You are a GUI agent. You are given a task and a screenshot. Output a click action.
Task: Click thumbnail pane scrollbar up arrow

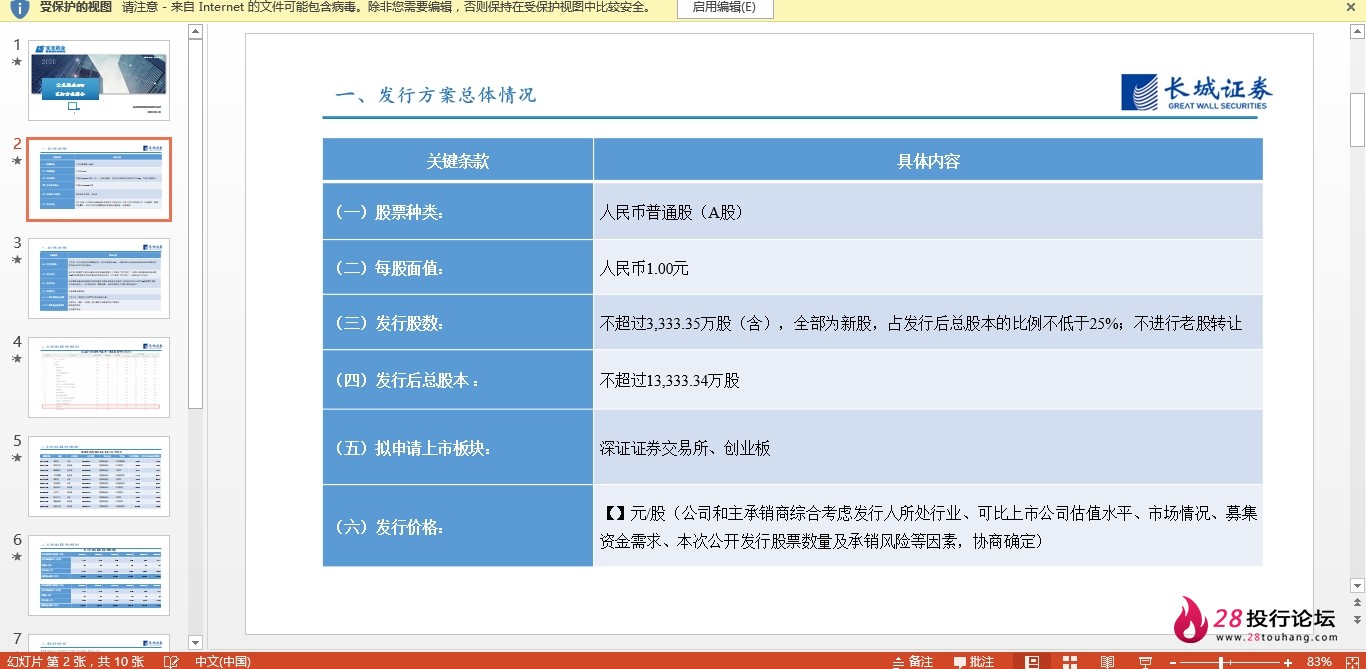[x=196, y=32]
